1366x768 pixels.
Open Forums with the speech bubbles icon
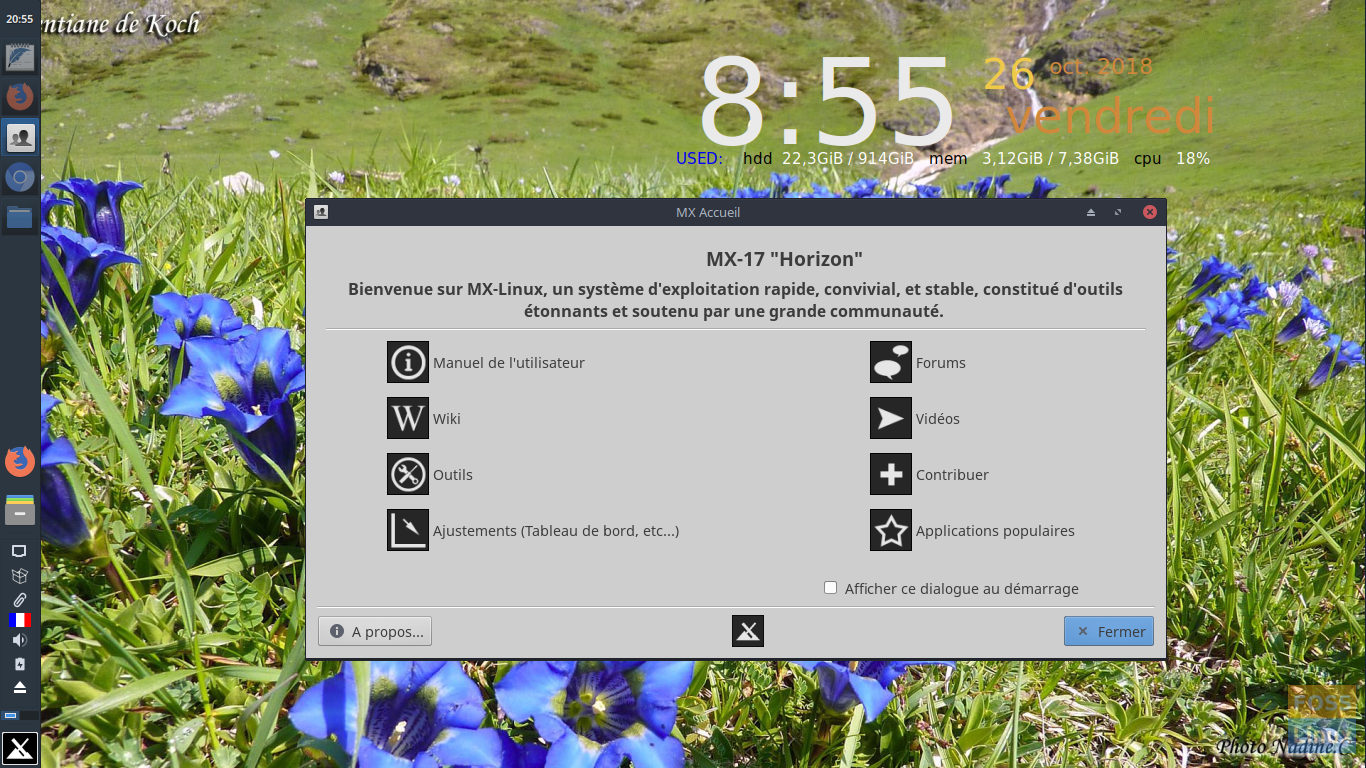[x=890, y=362]
